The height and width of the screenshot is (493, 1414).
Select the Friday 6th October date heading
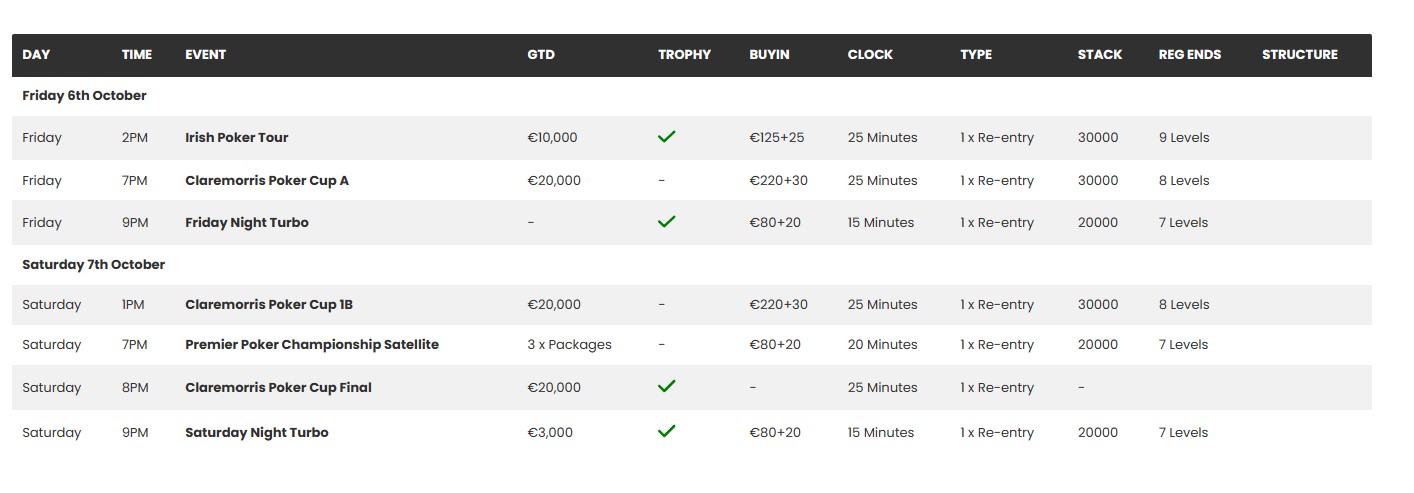(85, 96)
